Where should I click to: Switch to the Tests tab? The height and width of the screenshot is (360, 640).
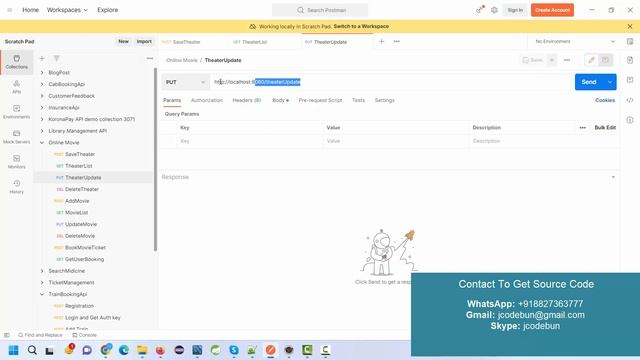358,100
